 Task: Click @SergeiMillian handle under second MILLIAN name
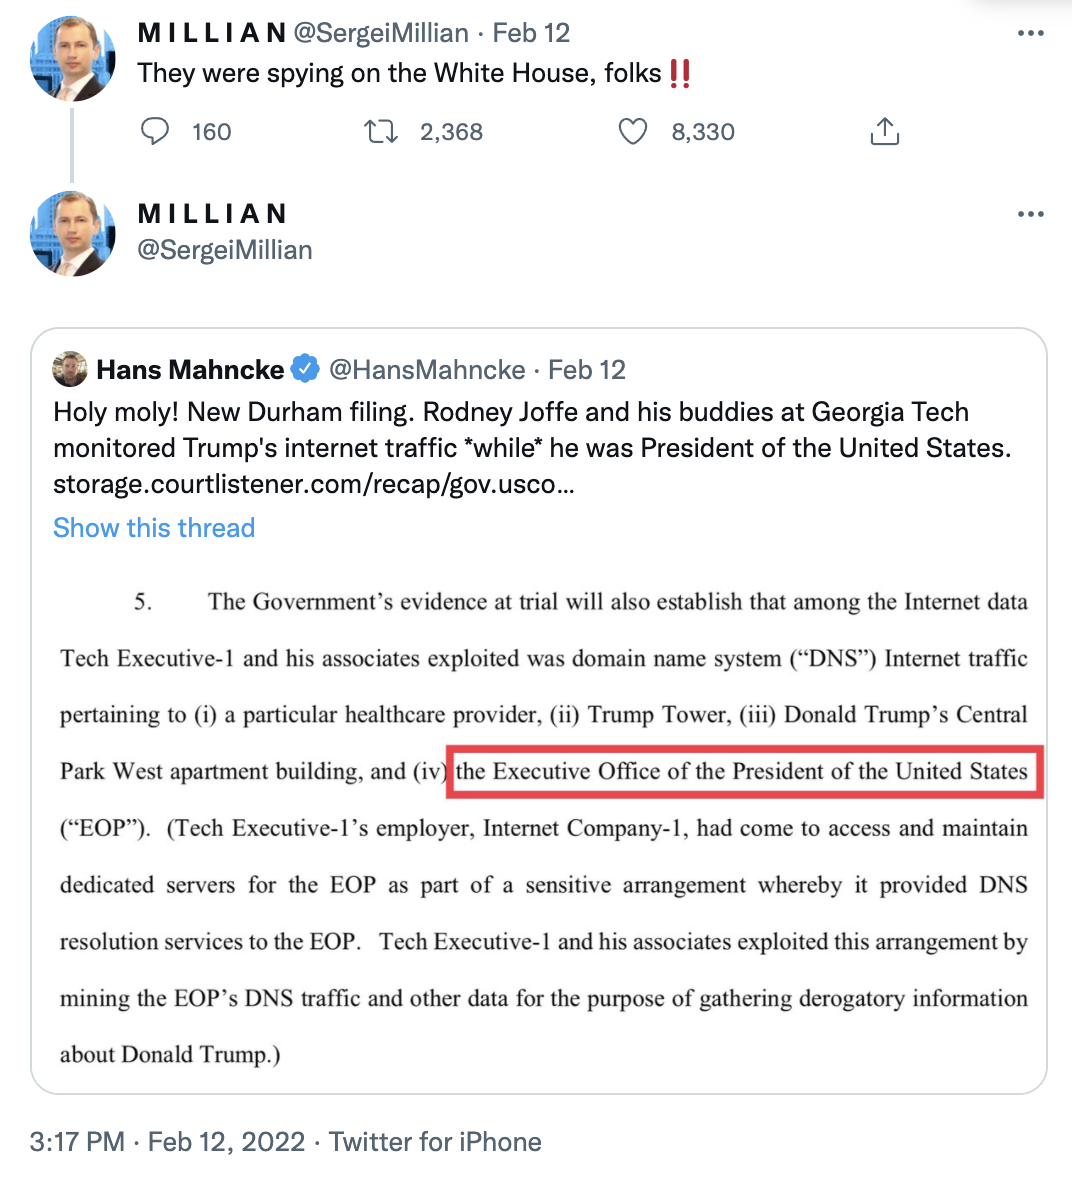[x=225, y=250]
